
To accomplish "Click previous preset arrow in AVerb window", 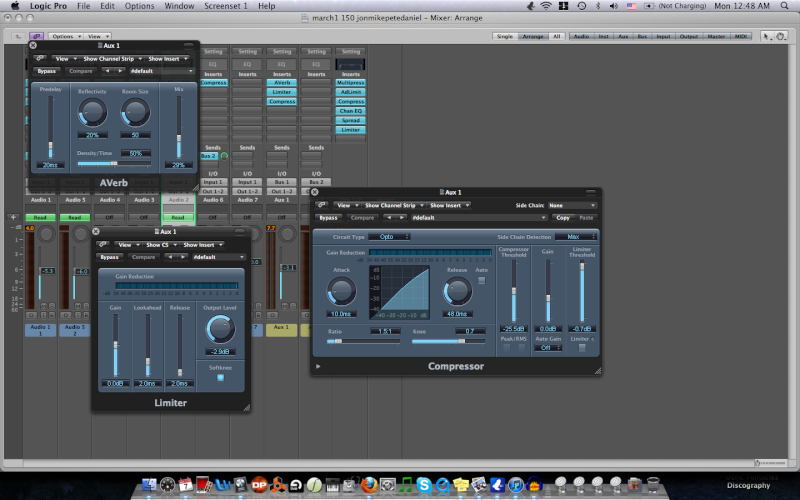I will (108, 71).
